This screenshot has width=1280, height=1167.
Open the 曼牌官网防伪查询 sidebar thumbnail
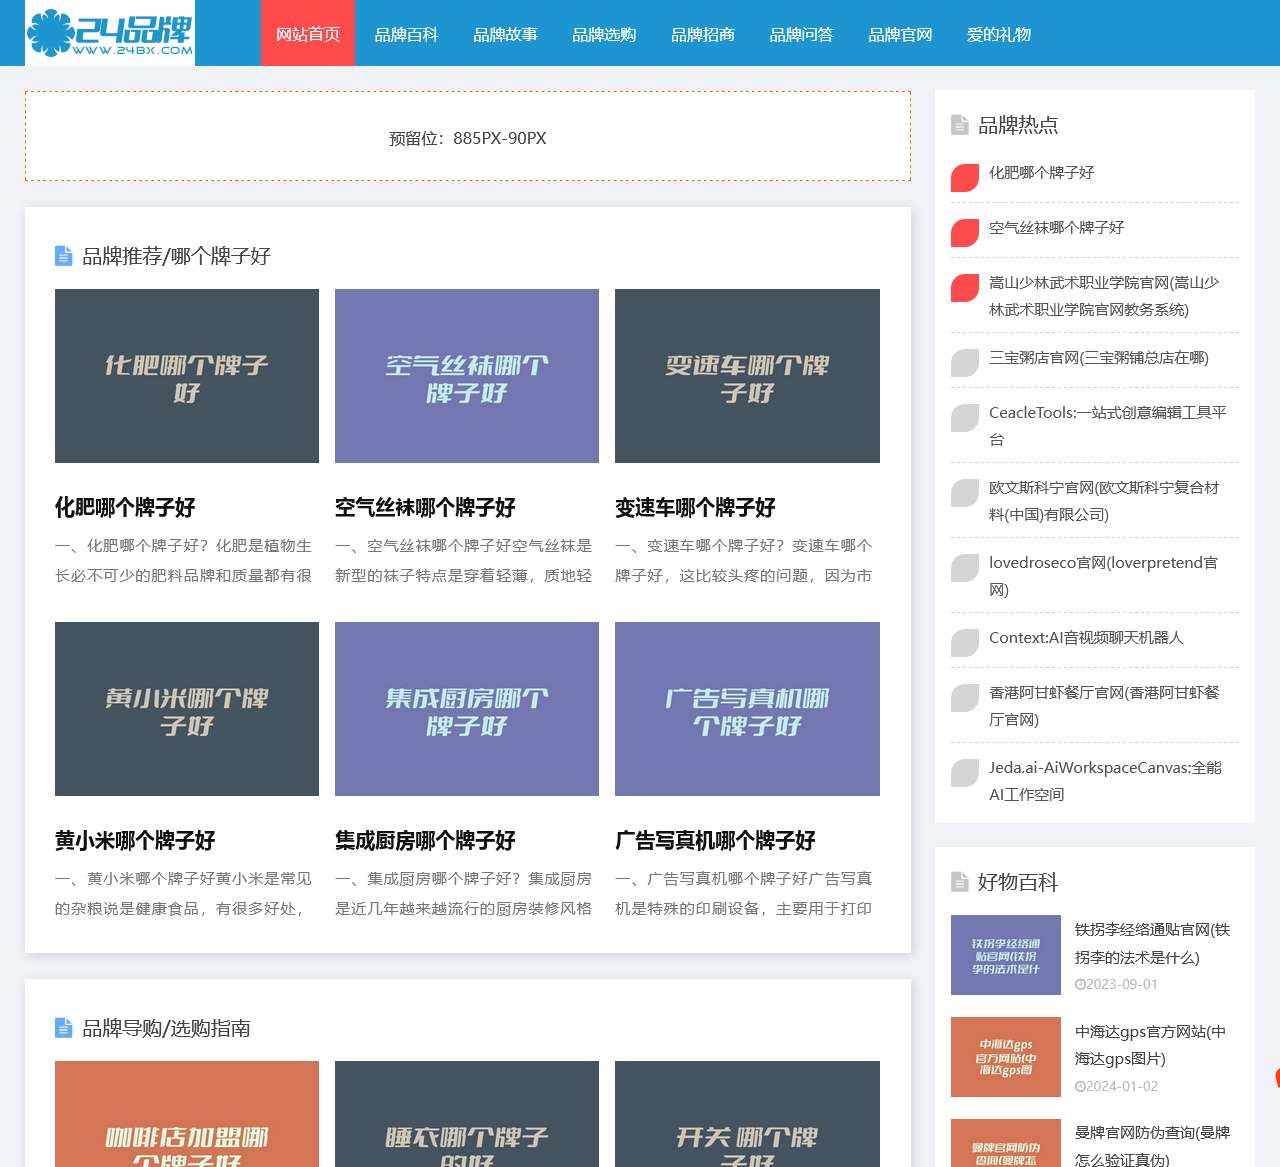click(1006, 1143)
